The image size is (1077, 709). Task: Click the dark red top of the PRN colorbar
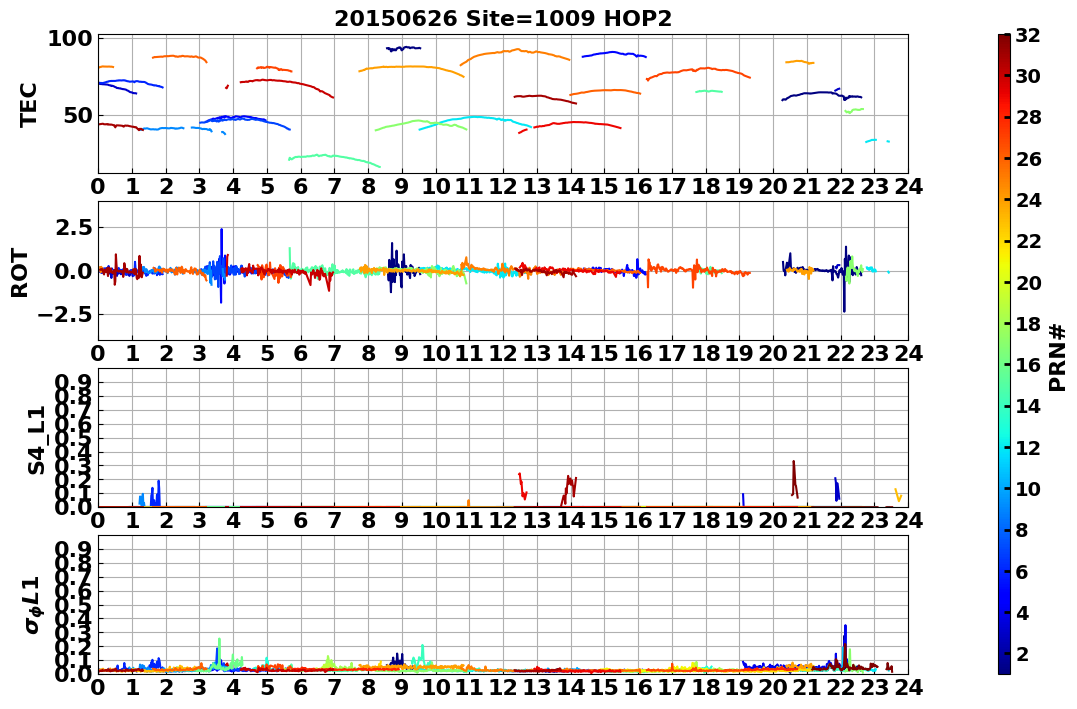(x=1004, y=40)
